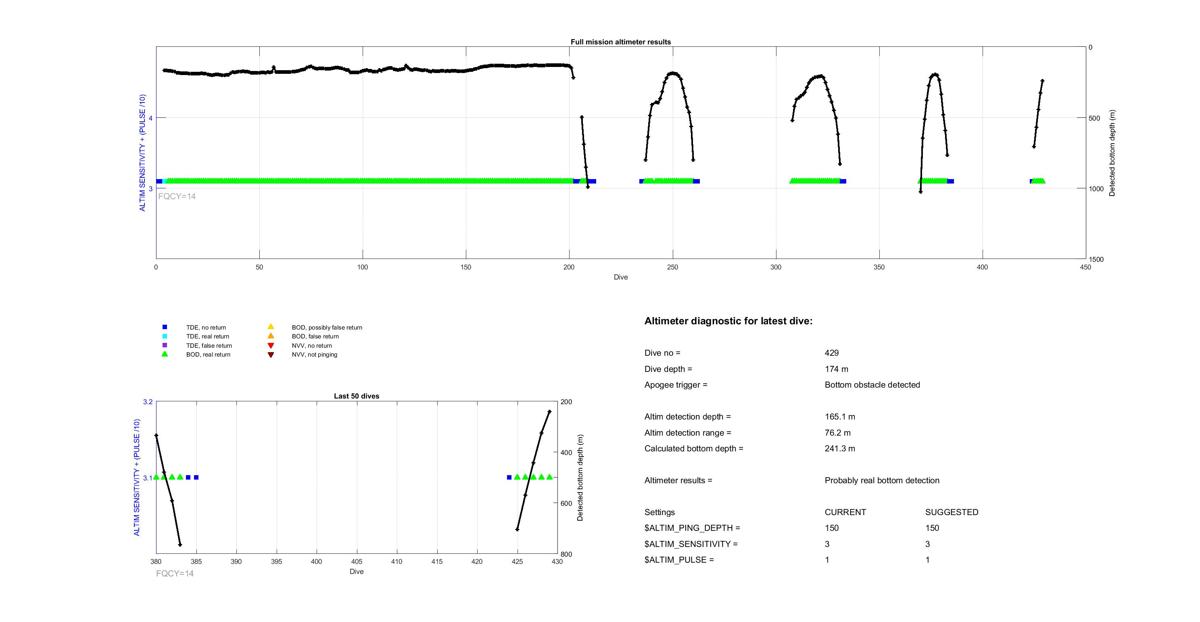Viewport: 1200px width, 622px height.
Task: Select the 'TDE, no return' legend label
Action: [x=206, y=327]
